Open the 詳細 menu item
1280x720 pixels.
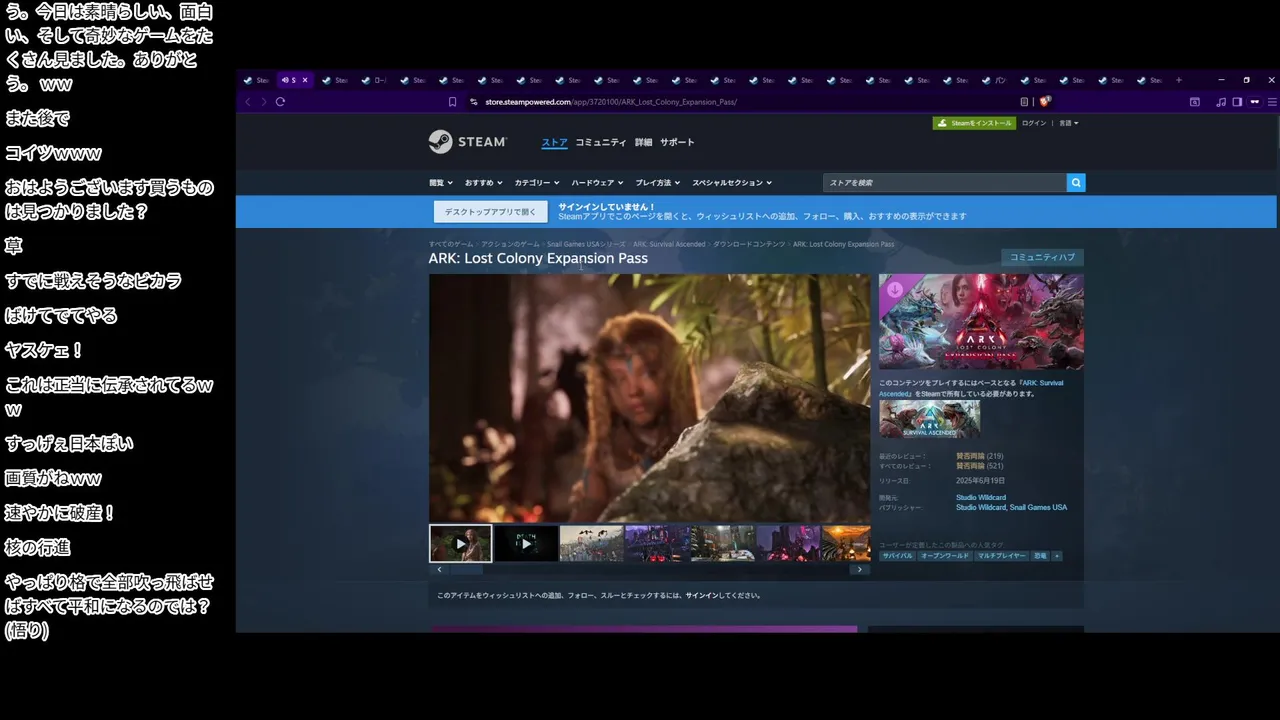[643, 142]
